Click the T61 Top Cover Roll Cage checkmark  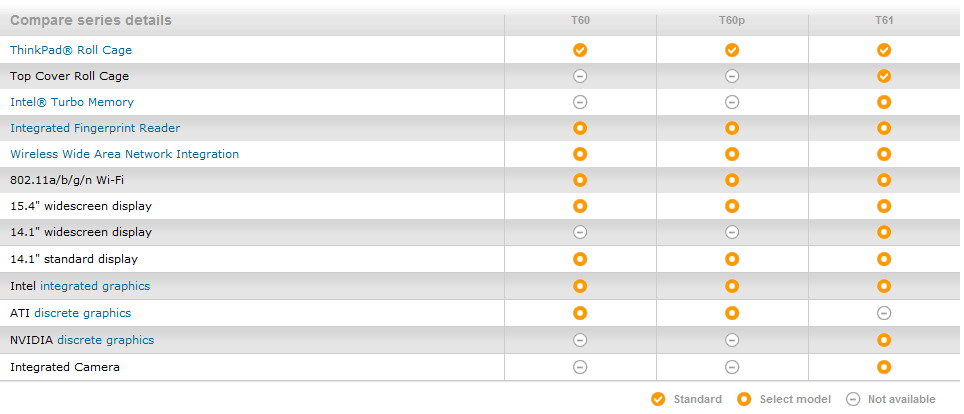883,76
